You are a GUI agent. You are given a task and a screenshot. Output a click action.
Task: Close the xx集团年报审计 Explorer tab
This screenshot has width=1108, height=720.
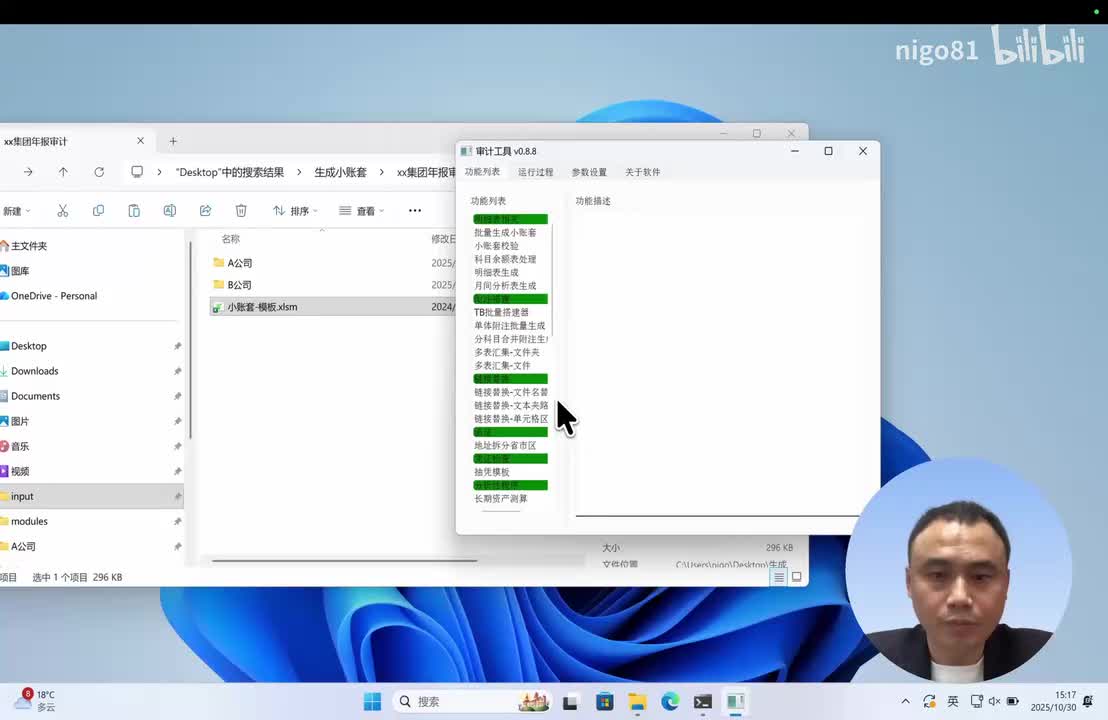[x=141, y=141]
